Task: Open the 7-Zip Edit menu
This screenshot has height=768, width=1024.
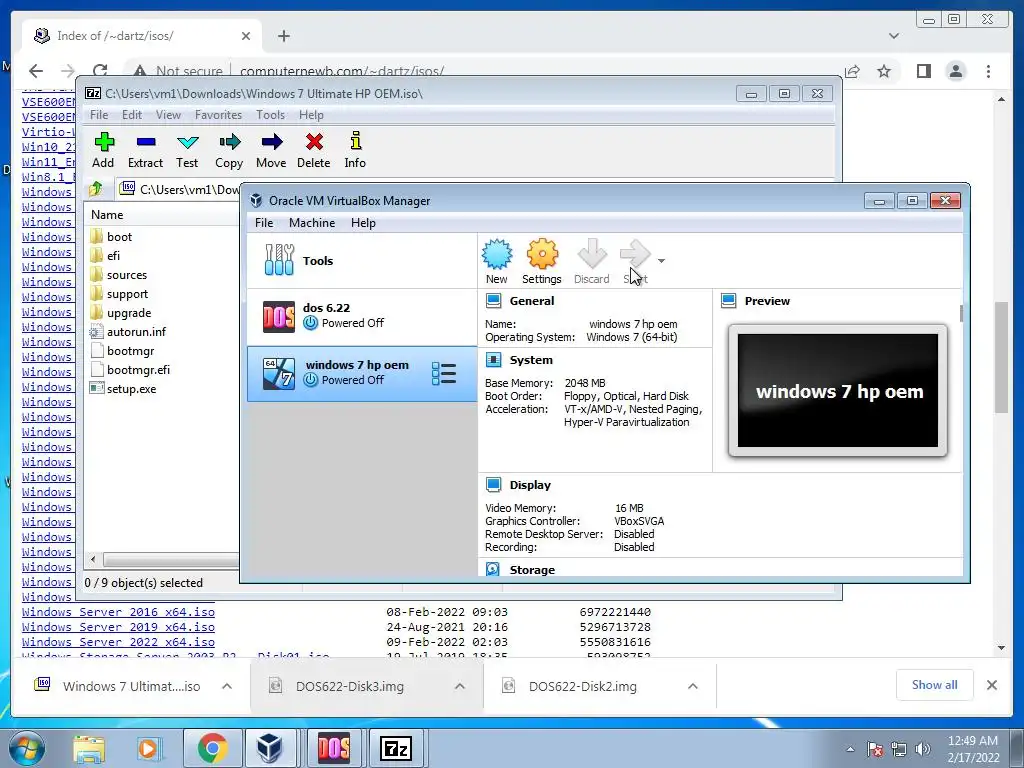Action: tap(131, 115)
